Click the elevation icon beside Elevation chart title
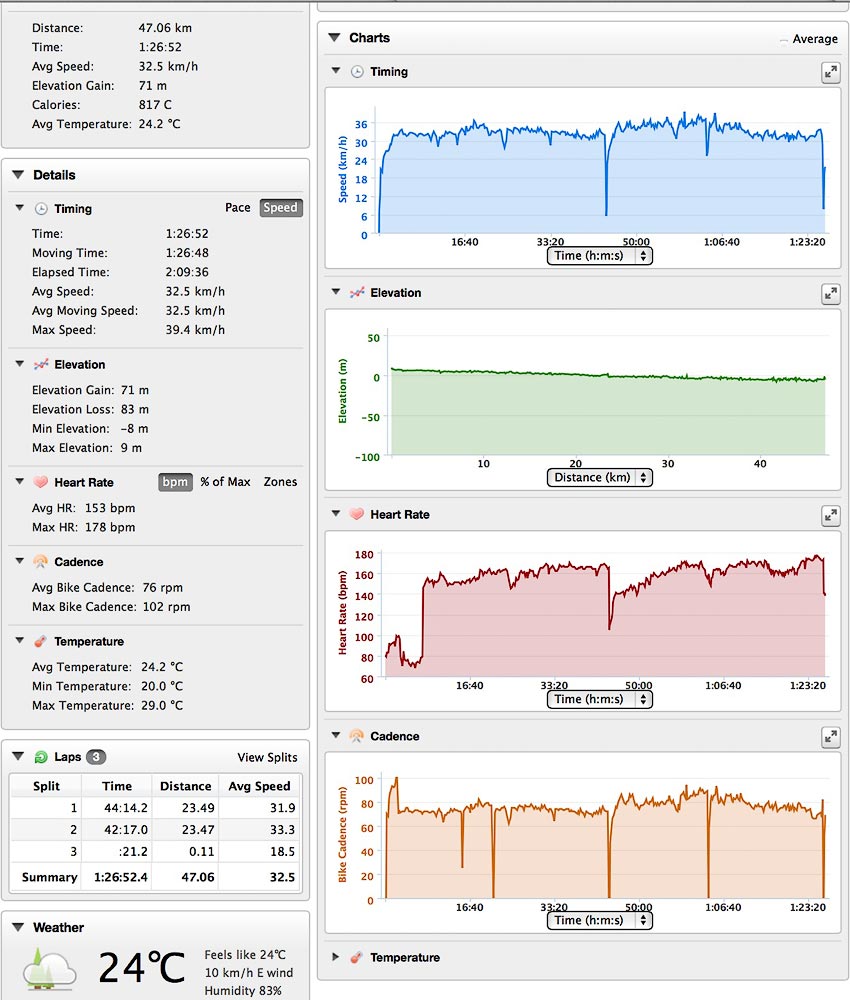Screen dimensions: 850x1000 (357, 293)
